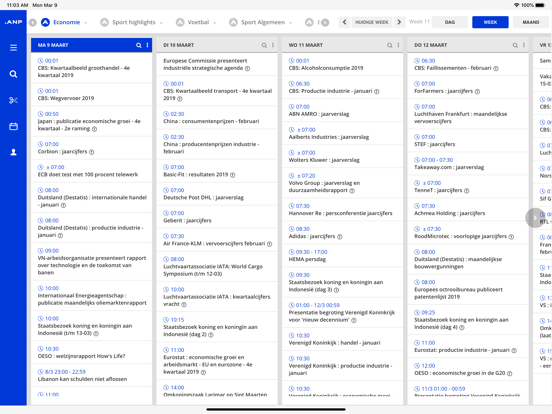Image resolution: width=552 pixels, height=414 pixels.
Task: Open Eurostat productie industrie januari
Action: 468,346
